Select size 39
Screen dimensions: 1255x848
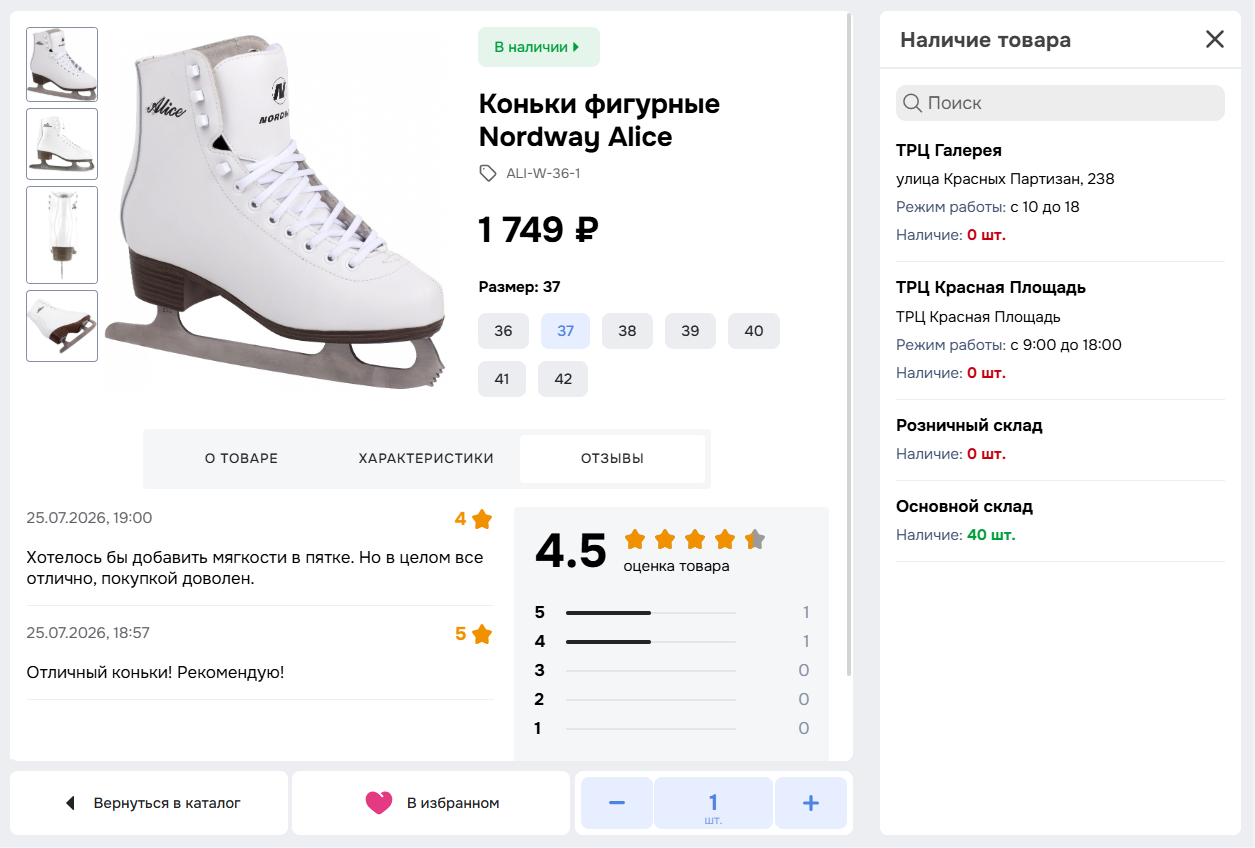click(x=690, y=331)
